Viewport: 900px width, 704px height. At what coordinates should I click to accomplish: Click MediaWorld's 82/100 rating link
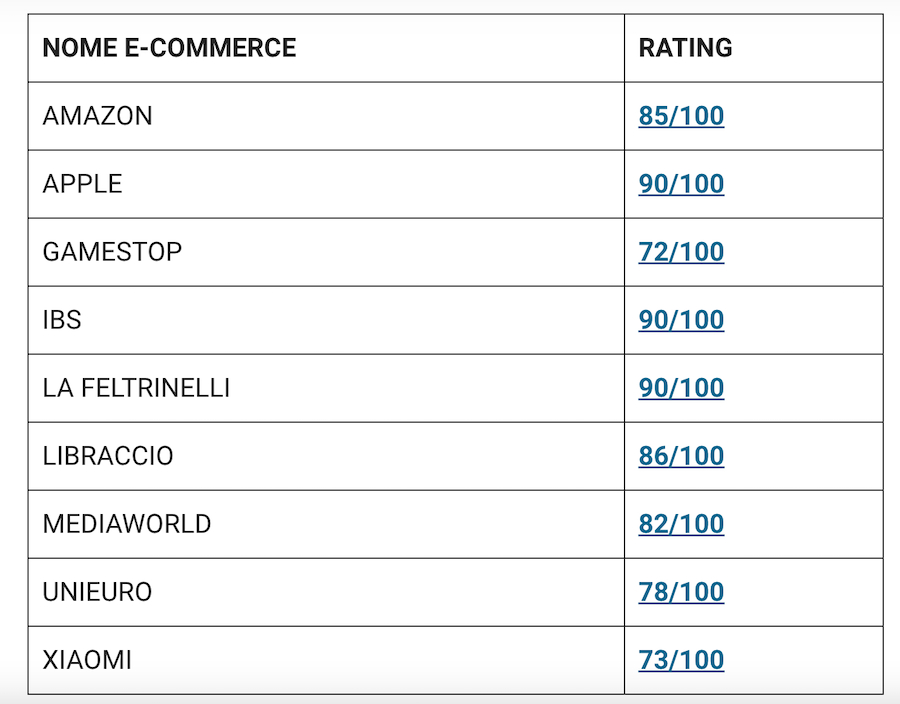[x=681, y=524]
